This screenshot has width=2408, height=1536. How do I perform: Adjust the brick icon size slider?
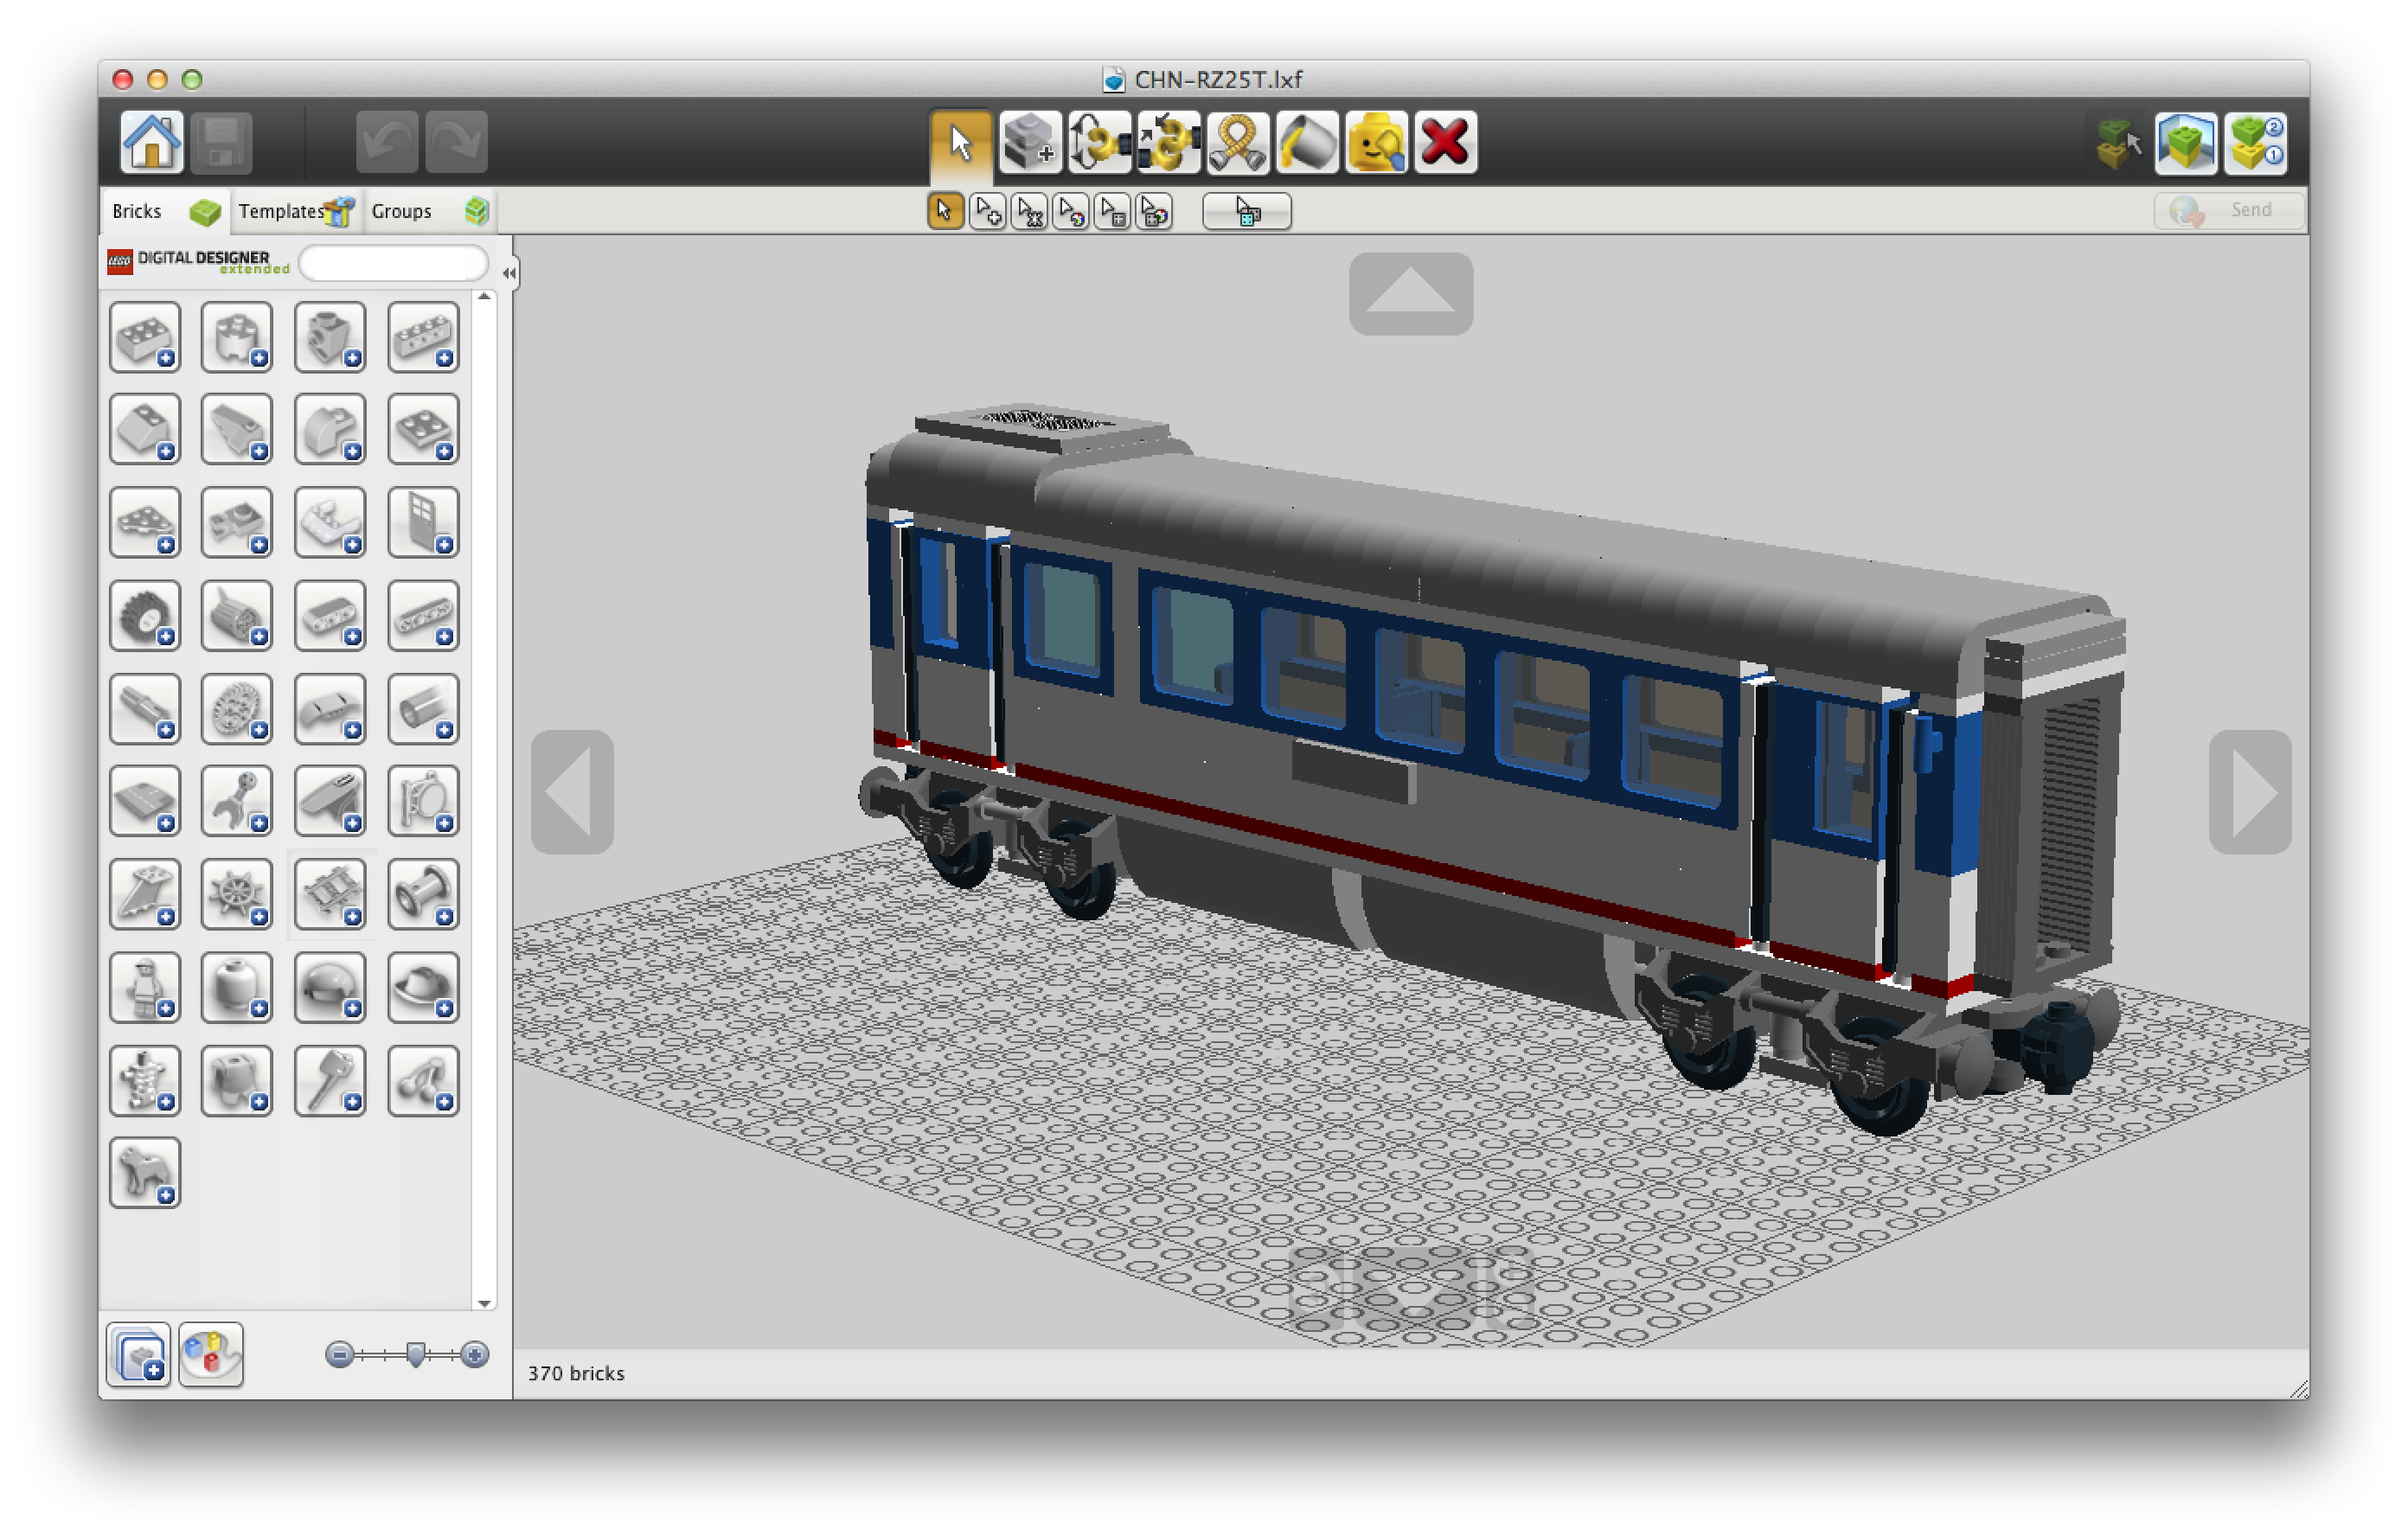416,1355
